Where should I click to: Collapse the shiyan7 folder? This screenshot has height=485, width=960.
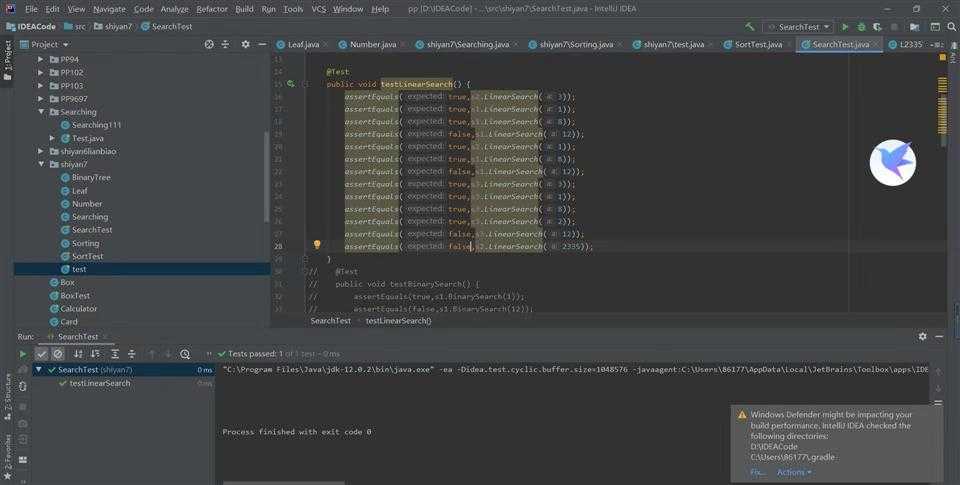tap(40, 164)
